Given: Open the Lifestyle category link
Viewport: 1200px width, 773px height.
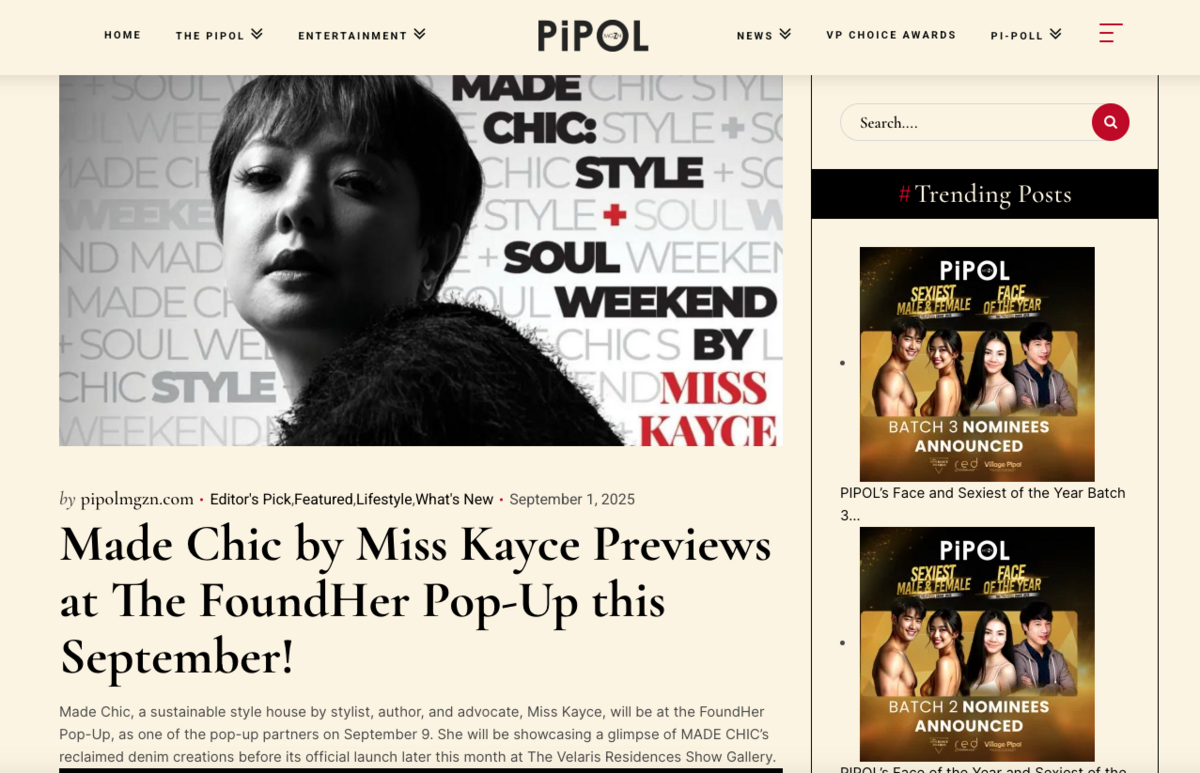Looking at the screenshot, I should click(384, 499).
